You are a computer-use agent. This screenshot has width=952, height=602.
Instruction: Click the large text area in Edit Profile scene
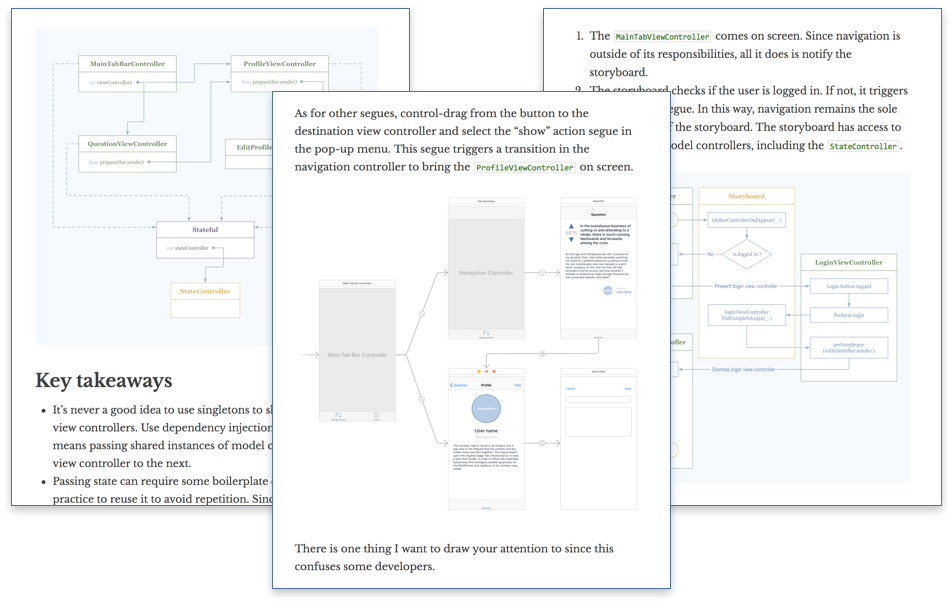[598, 422]
